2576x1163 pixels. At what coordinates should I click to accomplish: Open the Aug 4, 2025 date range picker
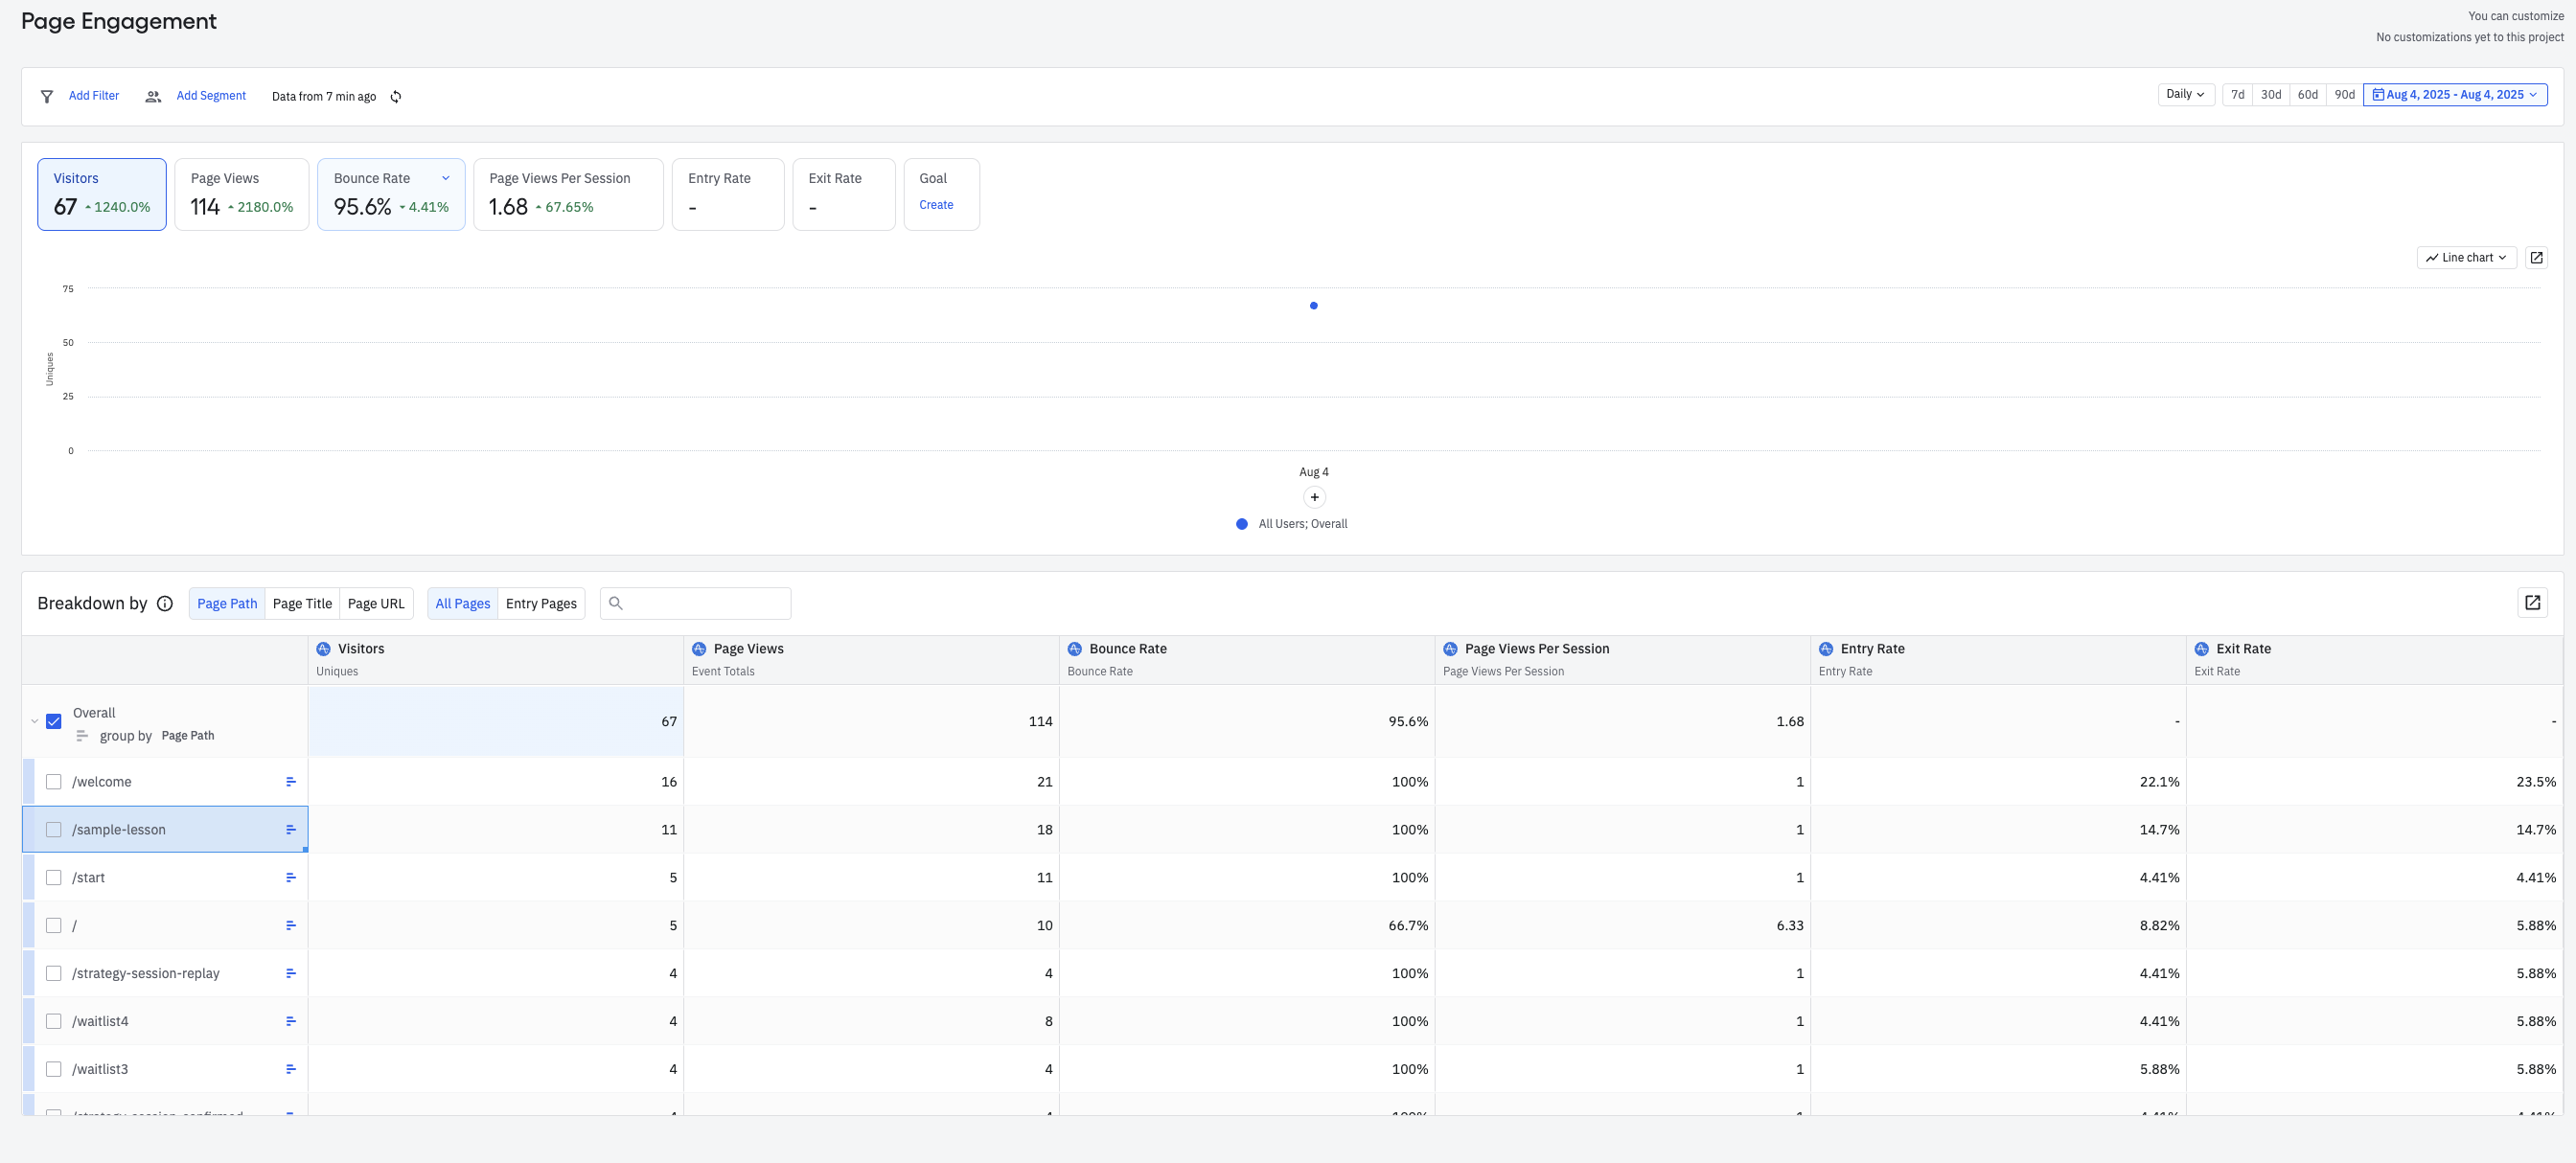(x=2454, y=95)
